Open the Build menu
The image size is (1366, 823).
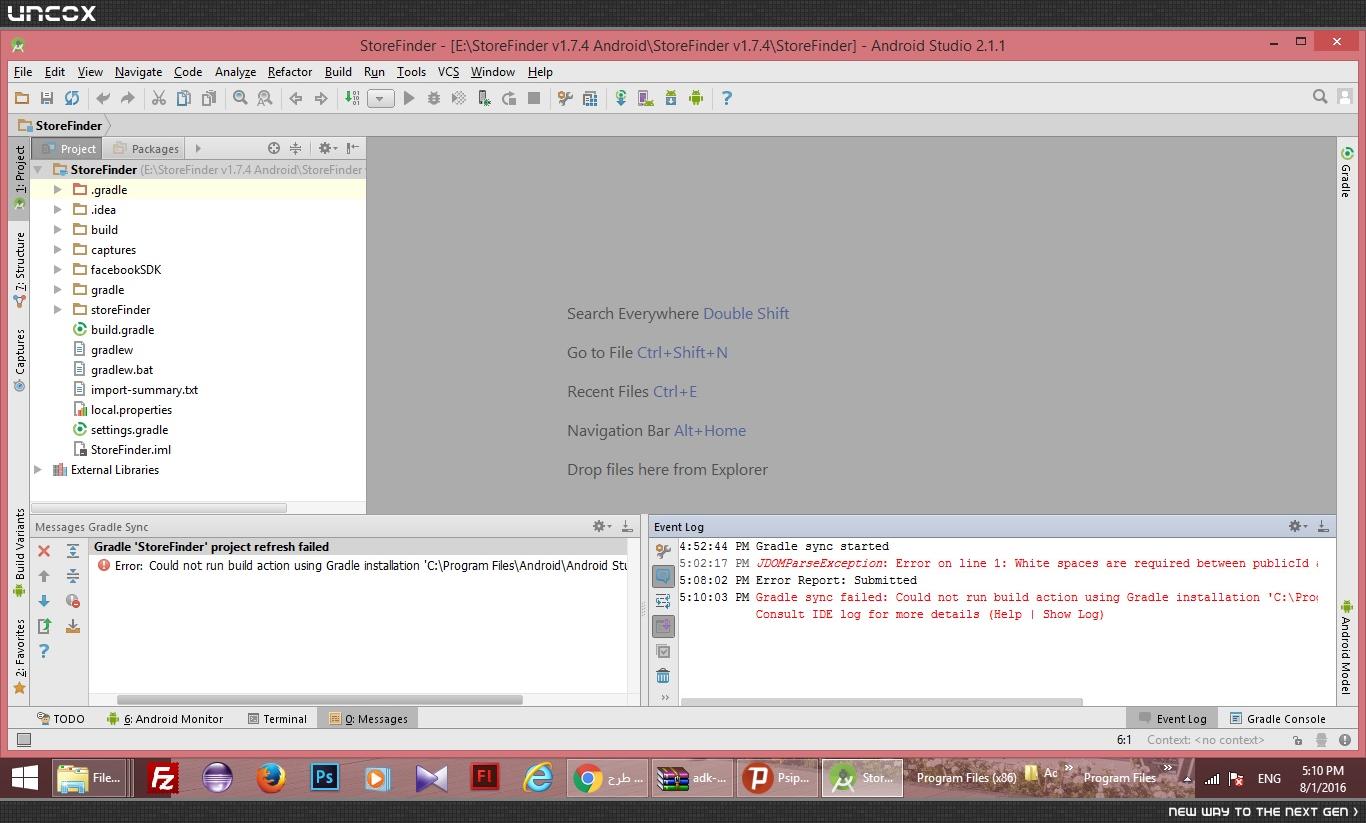[x=338, y=72]
